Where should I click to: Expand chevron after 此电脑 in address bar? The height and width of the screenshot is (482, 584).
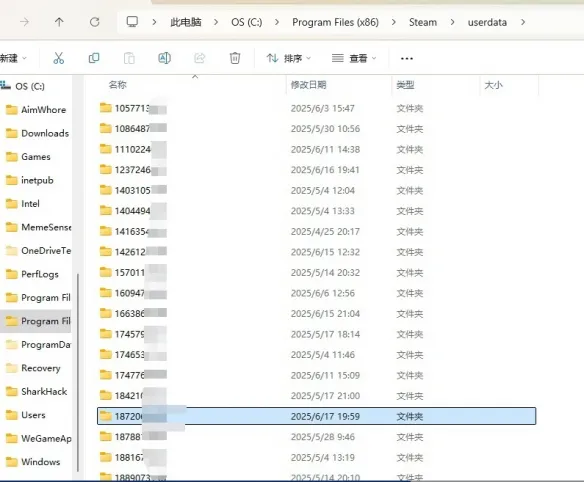point(216,22)
